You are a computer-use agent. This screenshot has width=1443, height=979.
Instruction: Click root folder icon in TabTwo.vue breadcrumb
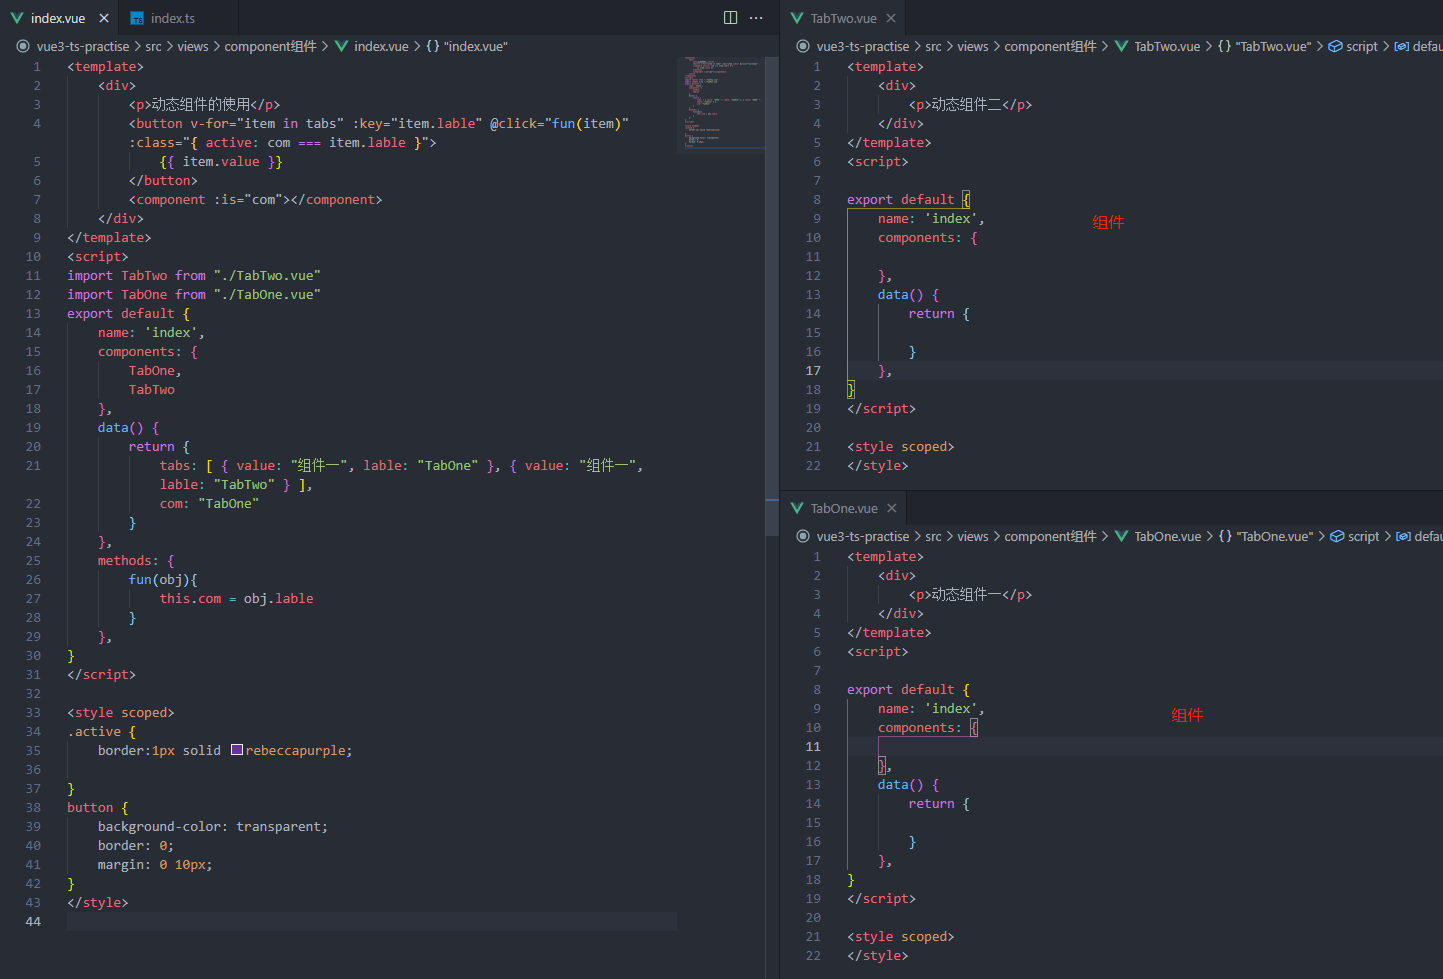803,46
